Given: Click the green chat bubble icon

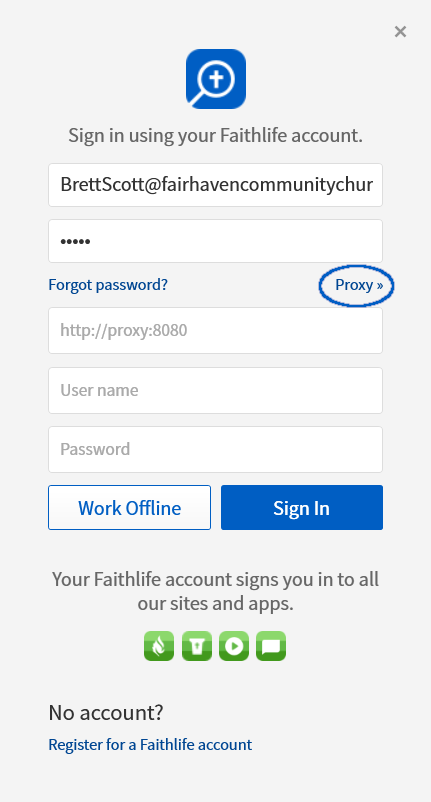Looking at the screenshot, I should (271, 646).
